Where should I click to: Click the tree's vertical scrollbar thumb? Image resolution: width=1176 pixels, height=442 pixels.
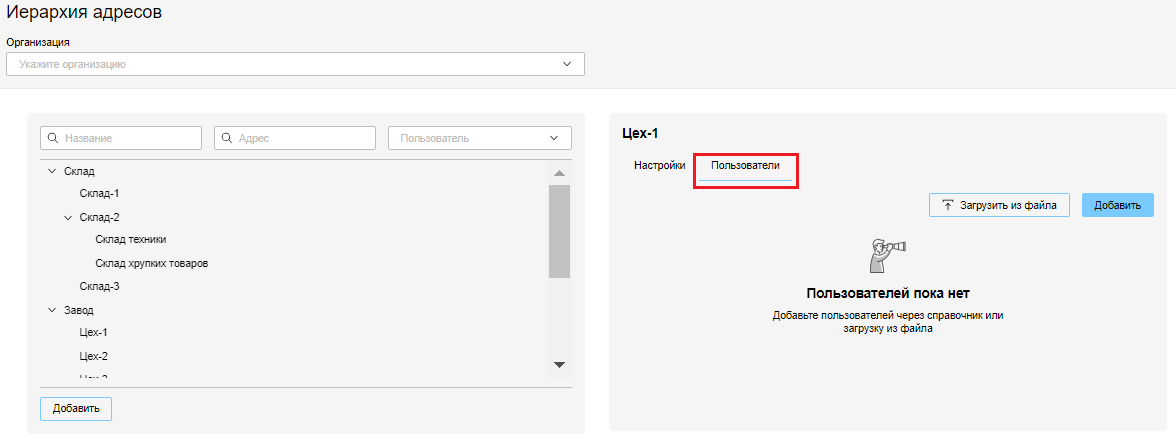point(559,230)
